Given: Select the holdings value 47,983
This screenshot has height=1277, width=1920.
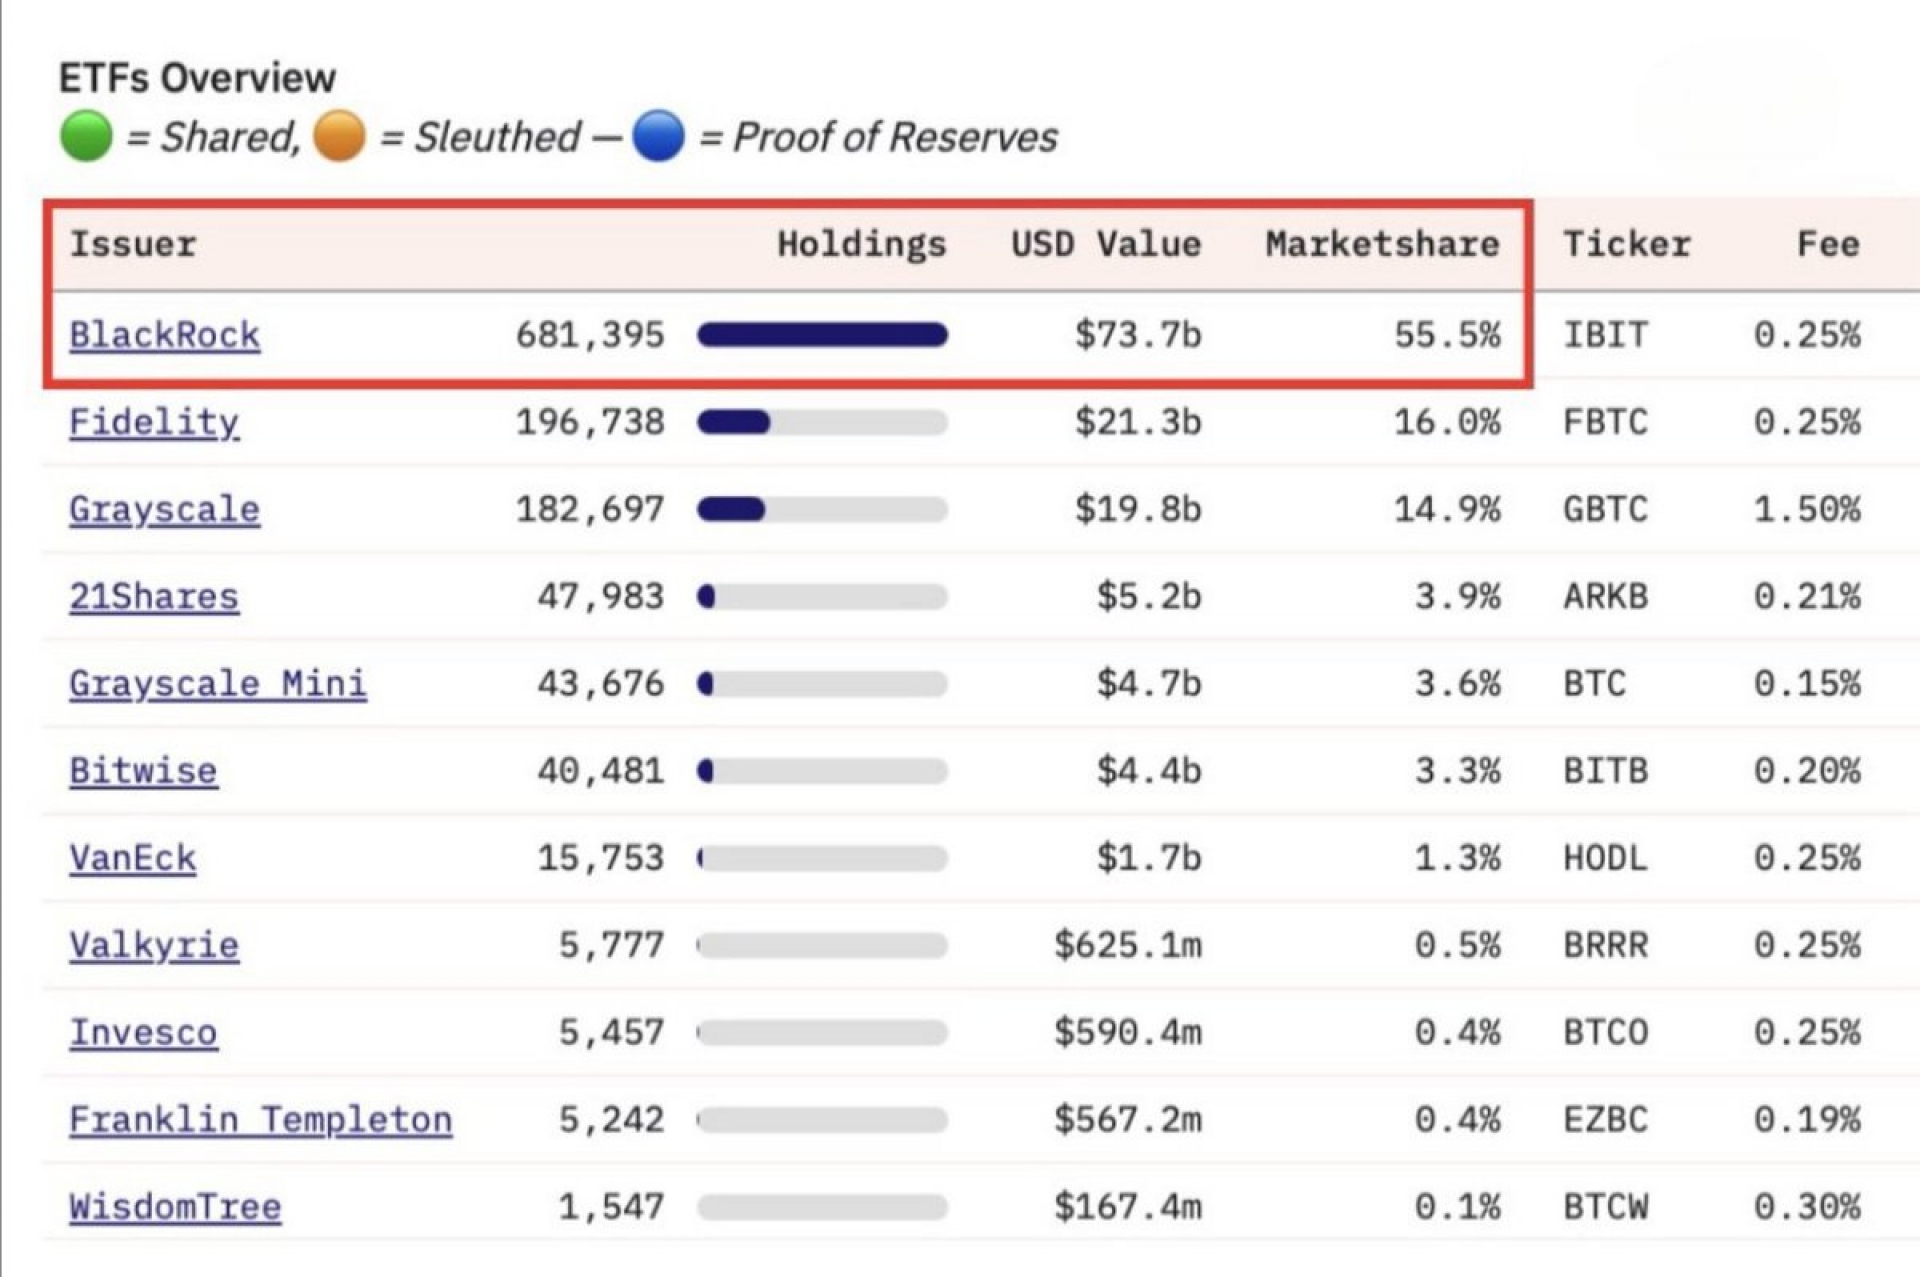Looking at the screenshot, I should click(601, 597).
